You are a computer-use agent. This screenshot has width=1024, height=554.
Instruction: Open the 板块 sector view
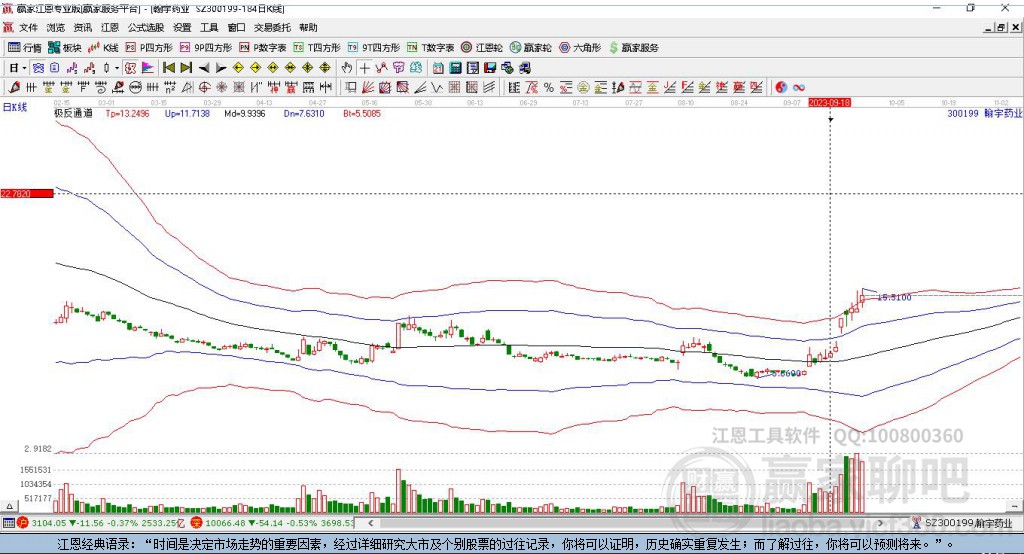coord(65,48)
